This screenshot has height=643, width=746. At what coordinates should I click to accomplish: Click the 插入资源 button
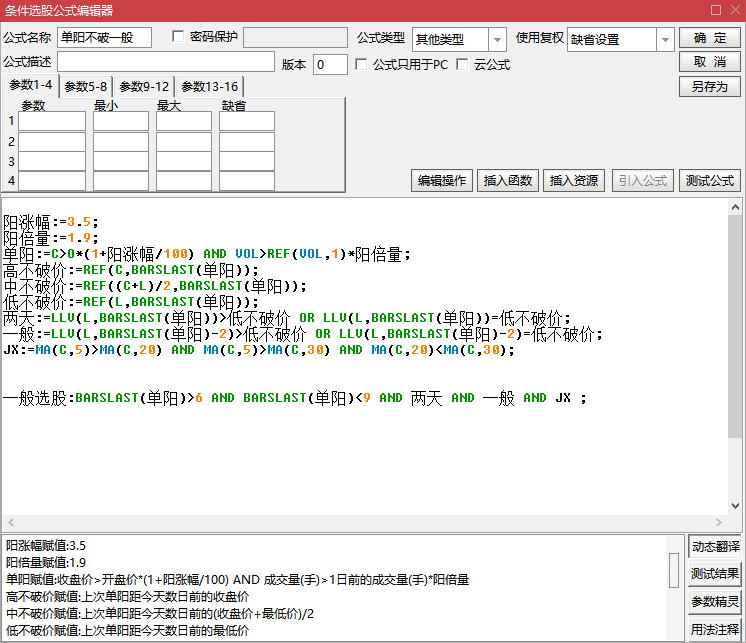(574, 181)
